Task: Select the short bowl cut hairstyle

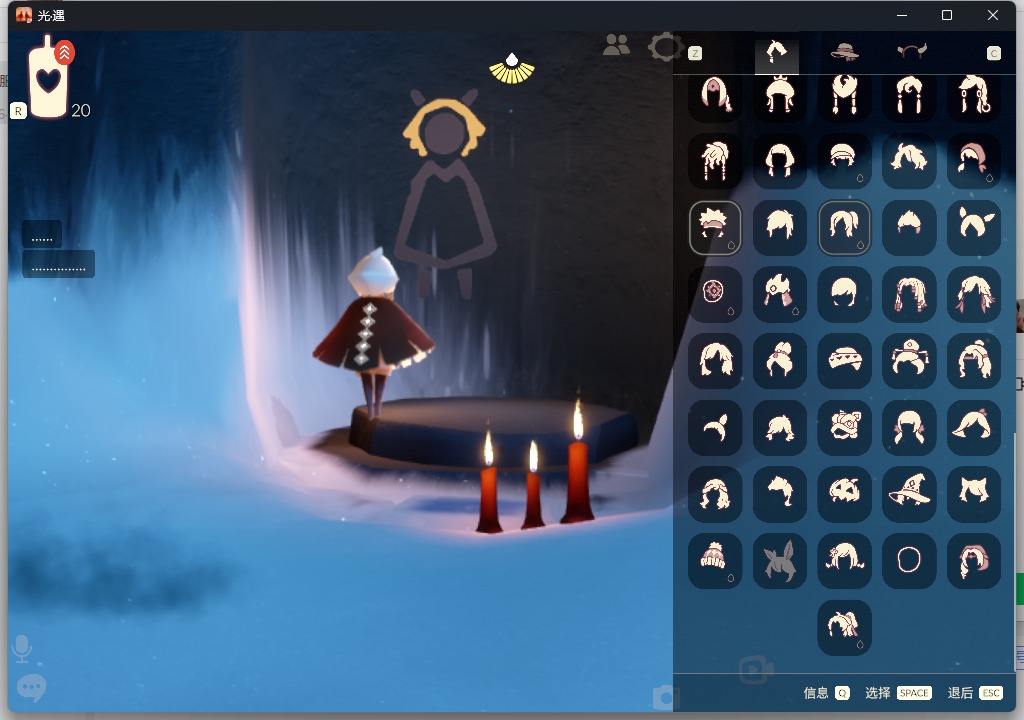Action: tap(844, 293)
